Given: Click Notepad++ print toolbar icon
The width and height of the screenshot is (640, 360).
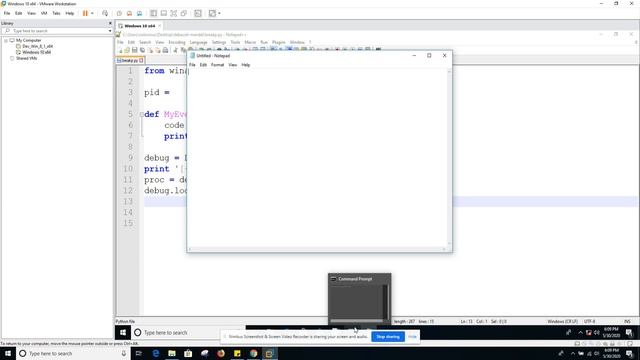Looking at the screenshot, I should (x=165, y=50).
